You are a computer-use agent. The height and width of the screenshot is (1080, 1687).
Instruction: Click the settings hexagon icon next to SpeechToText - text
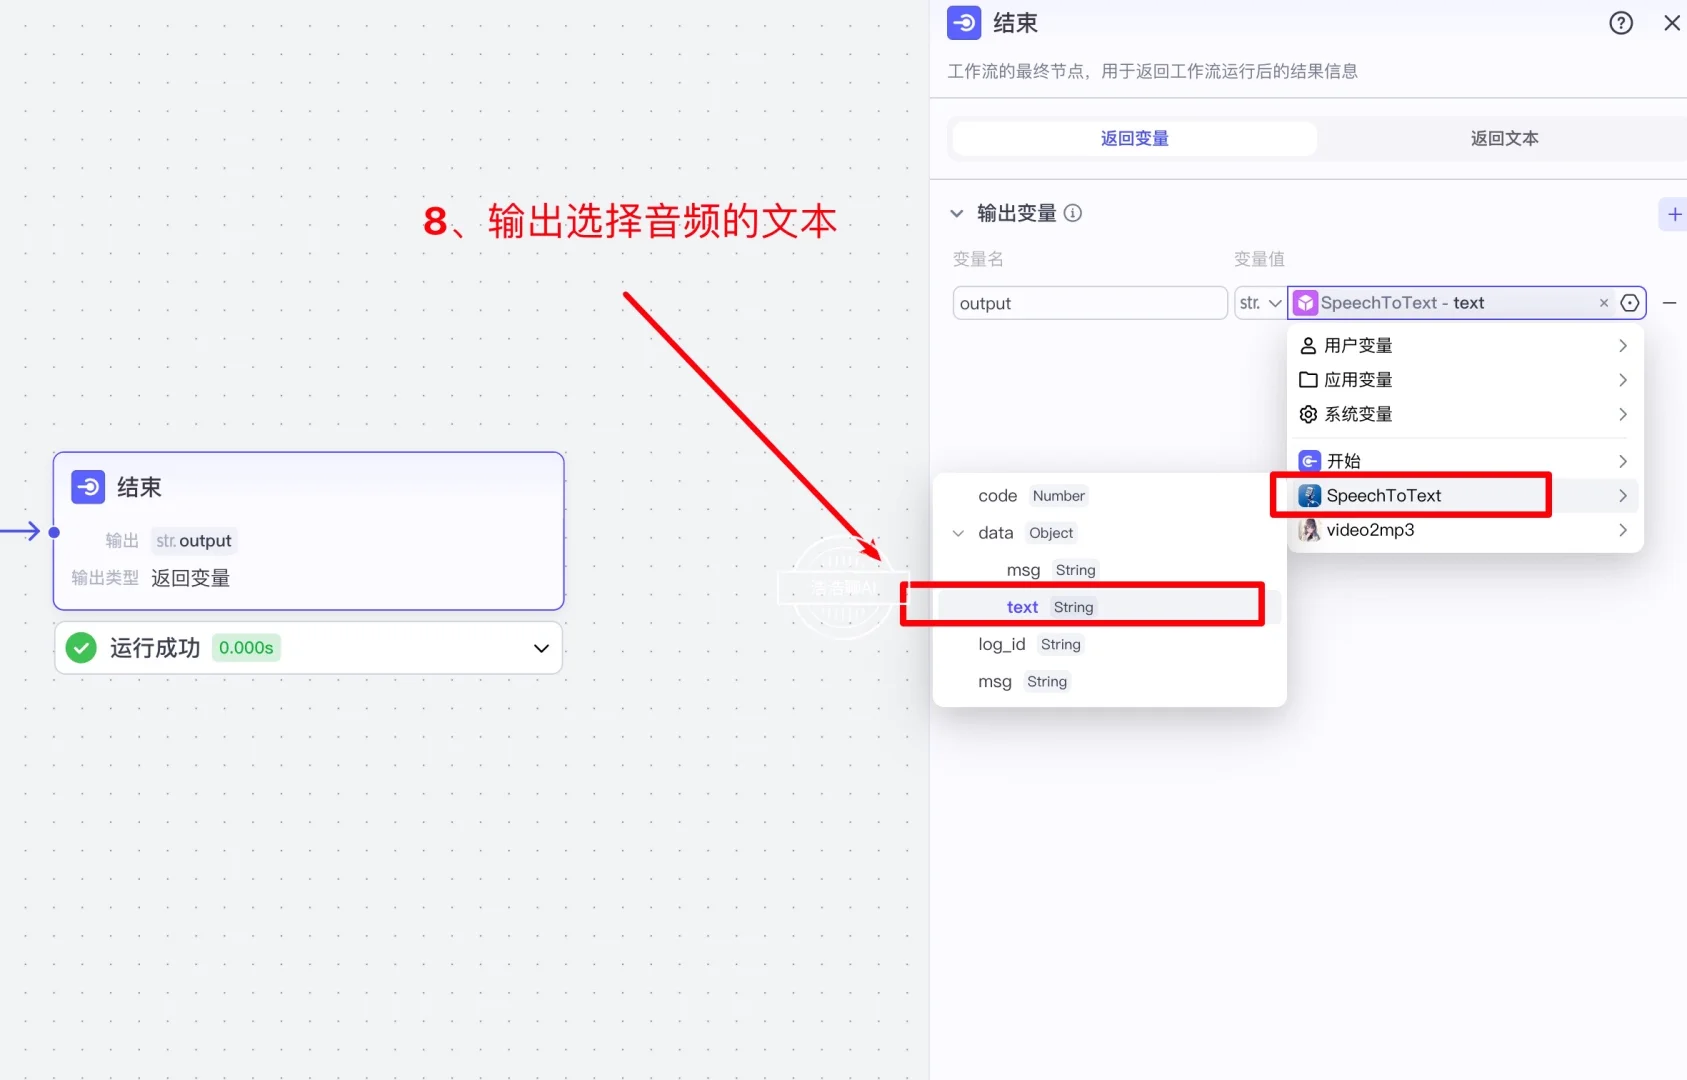click(1630, 302)
